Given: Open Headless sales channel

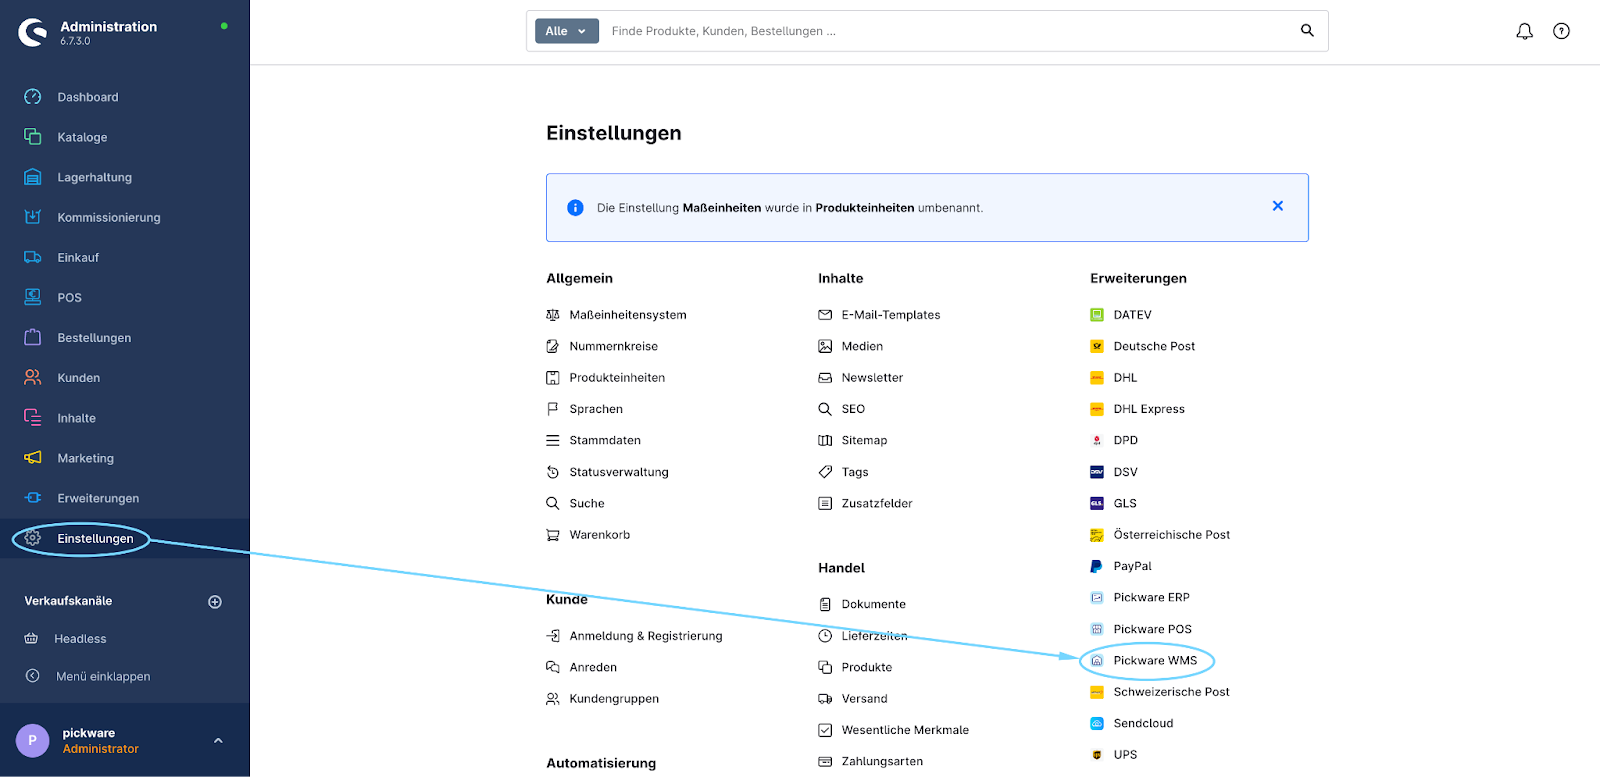Looking at the screenshot, I should point(80,639).
